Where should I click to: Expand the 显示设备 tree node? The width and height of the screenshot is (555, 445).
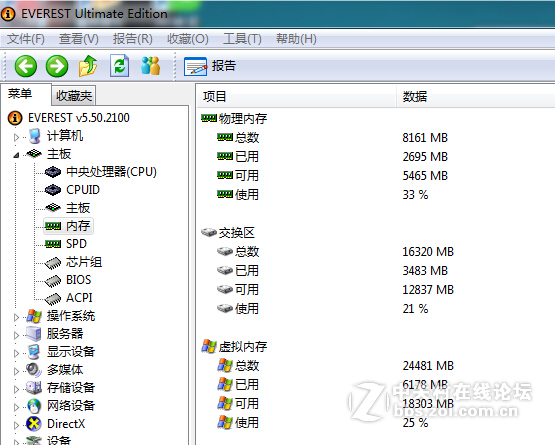16,353
